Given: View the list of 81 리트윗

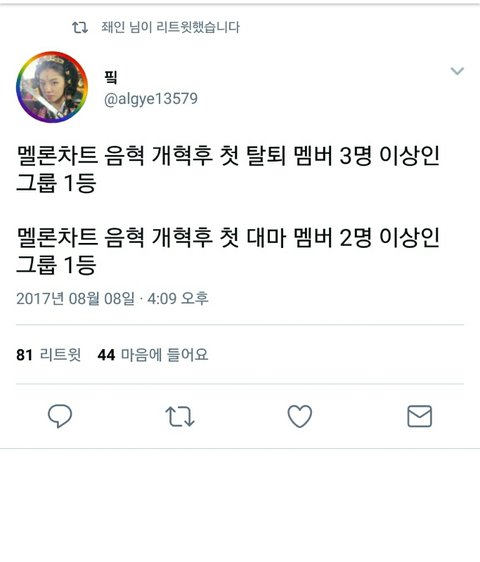Looking at the screenshot, I should pos(48,355).
